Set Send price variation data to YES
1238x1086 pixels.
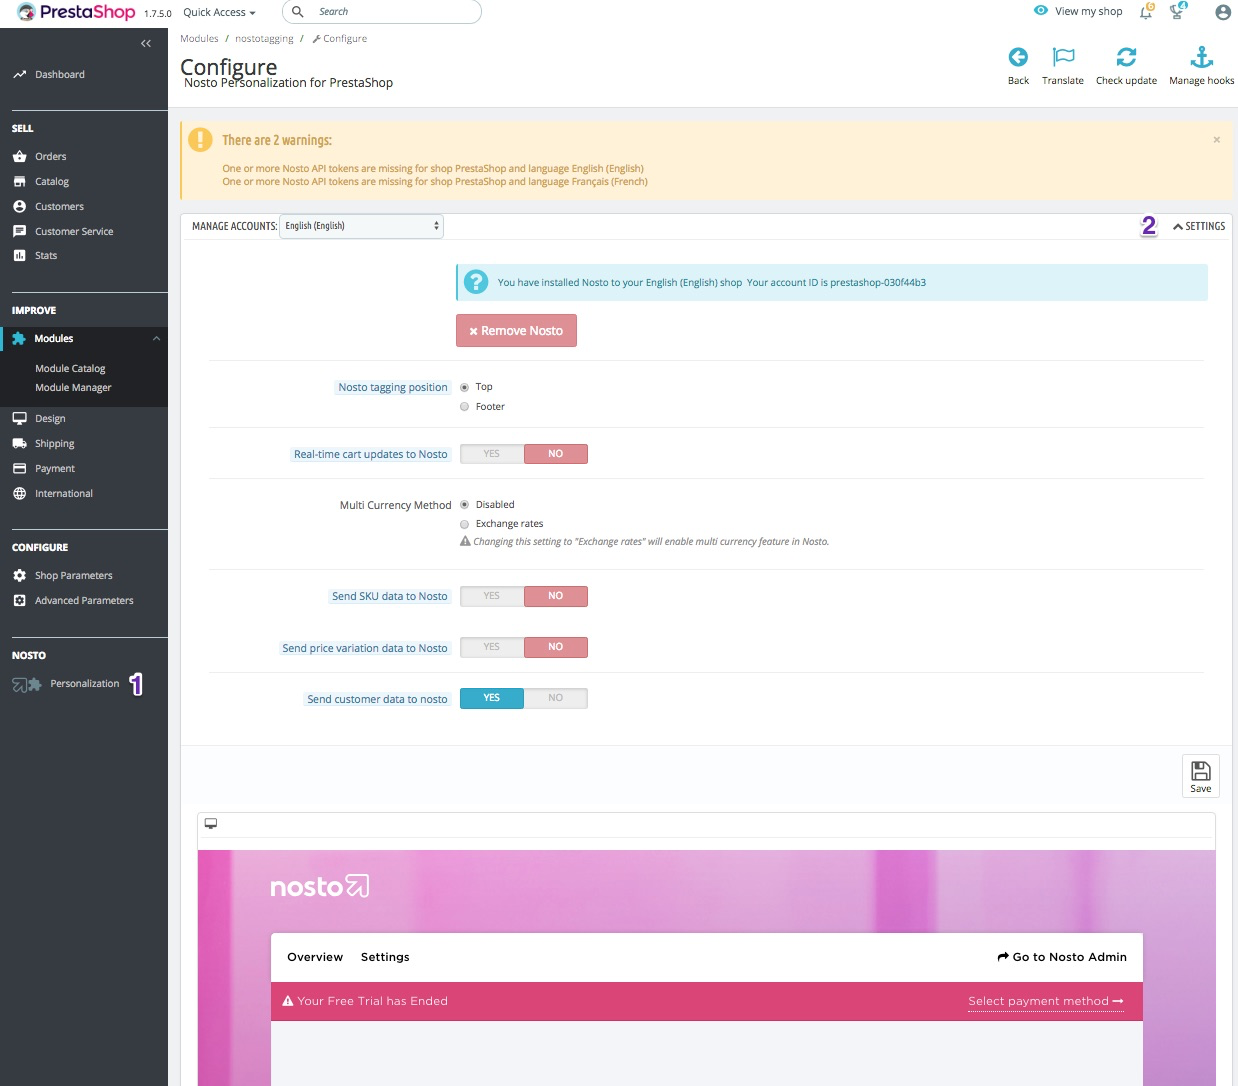(x=491, y=647)
